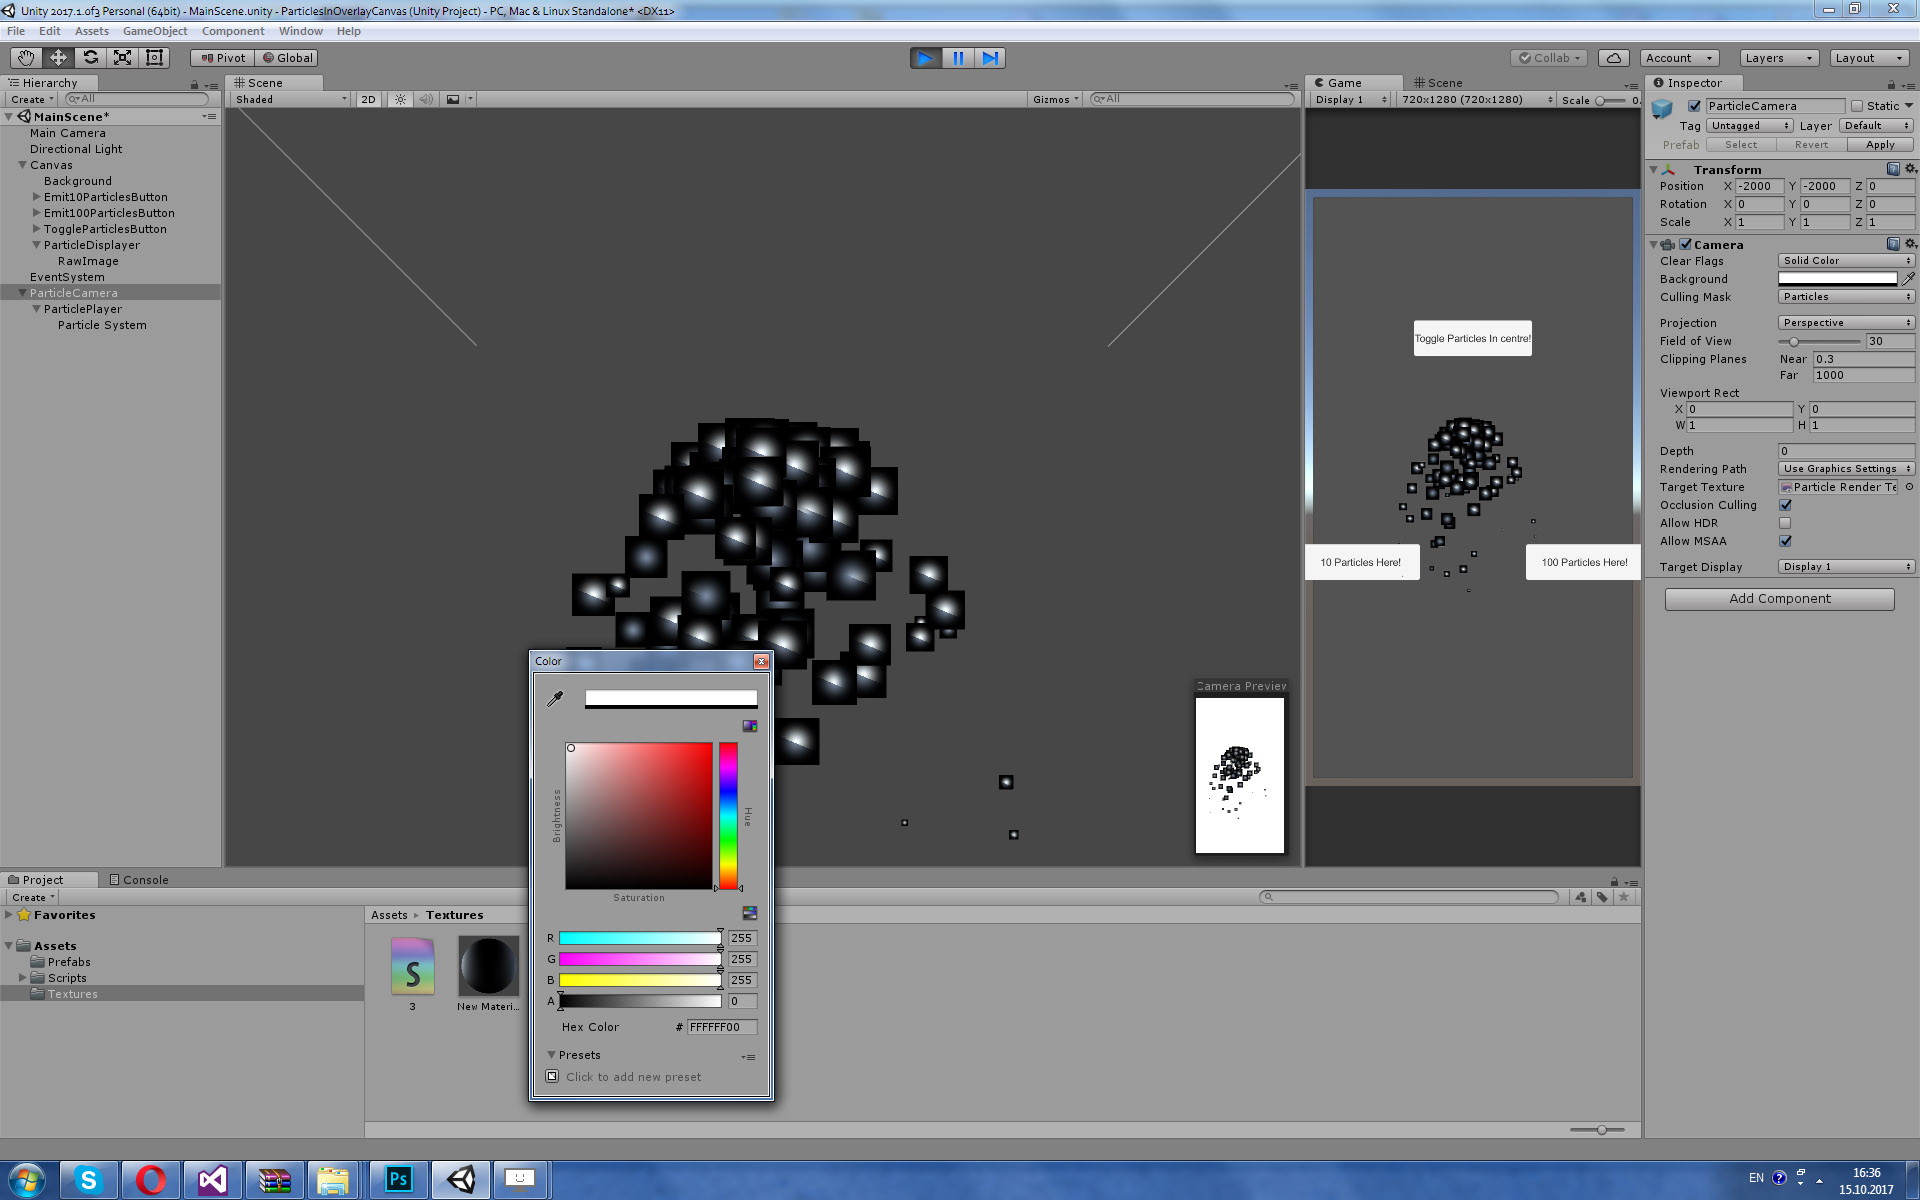Select the Hand tool in toolbar
The width and height of the screenshot is (1920, 1200).
(26, 58)
